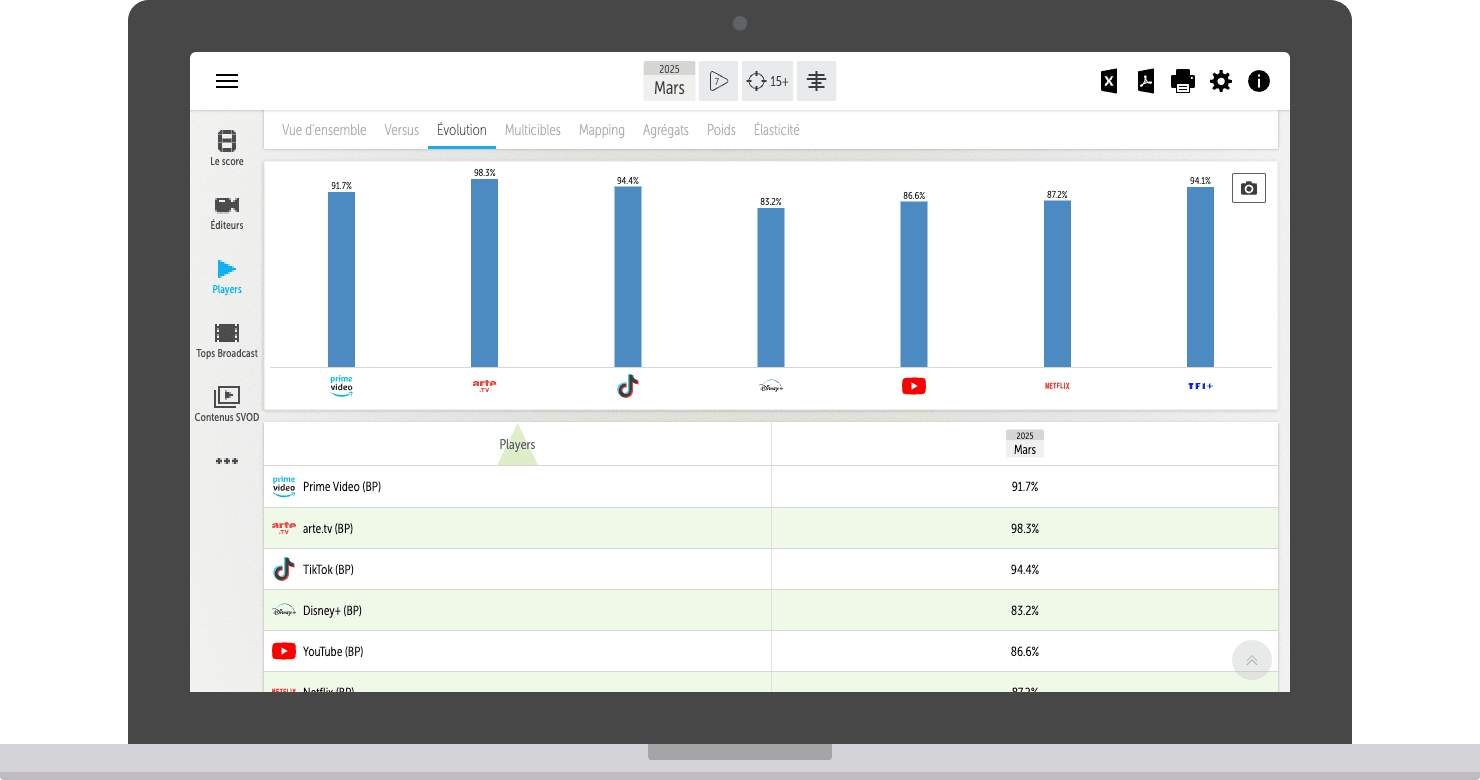Select the arte.tv bar in chart
This screenshot has height=780, width=1480.
click(x=484, y=272)
